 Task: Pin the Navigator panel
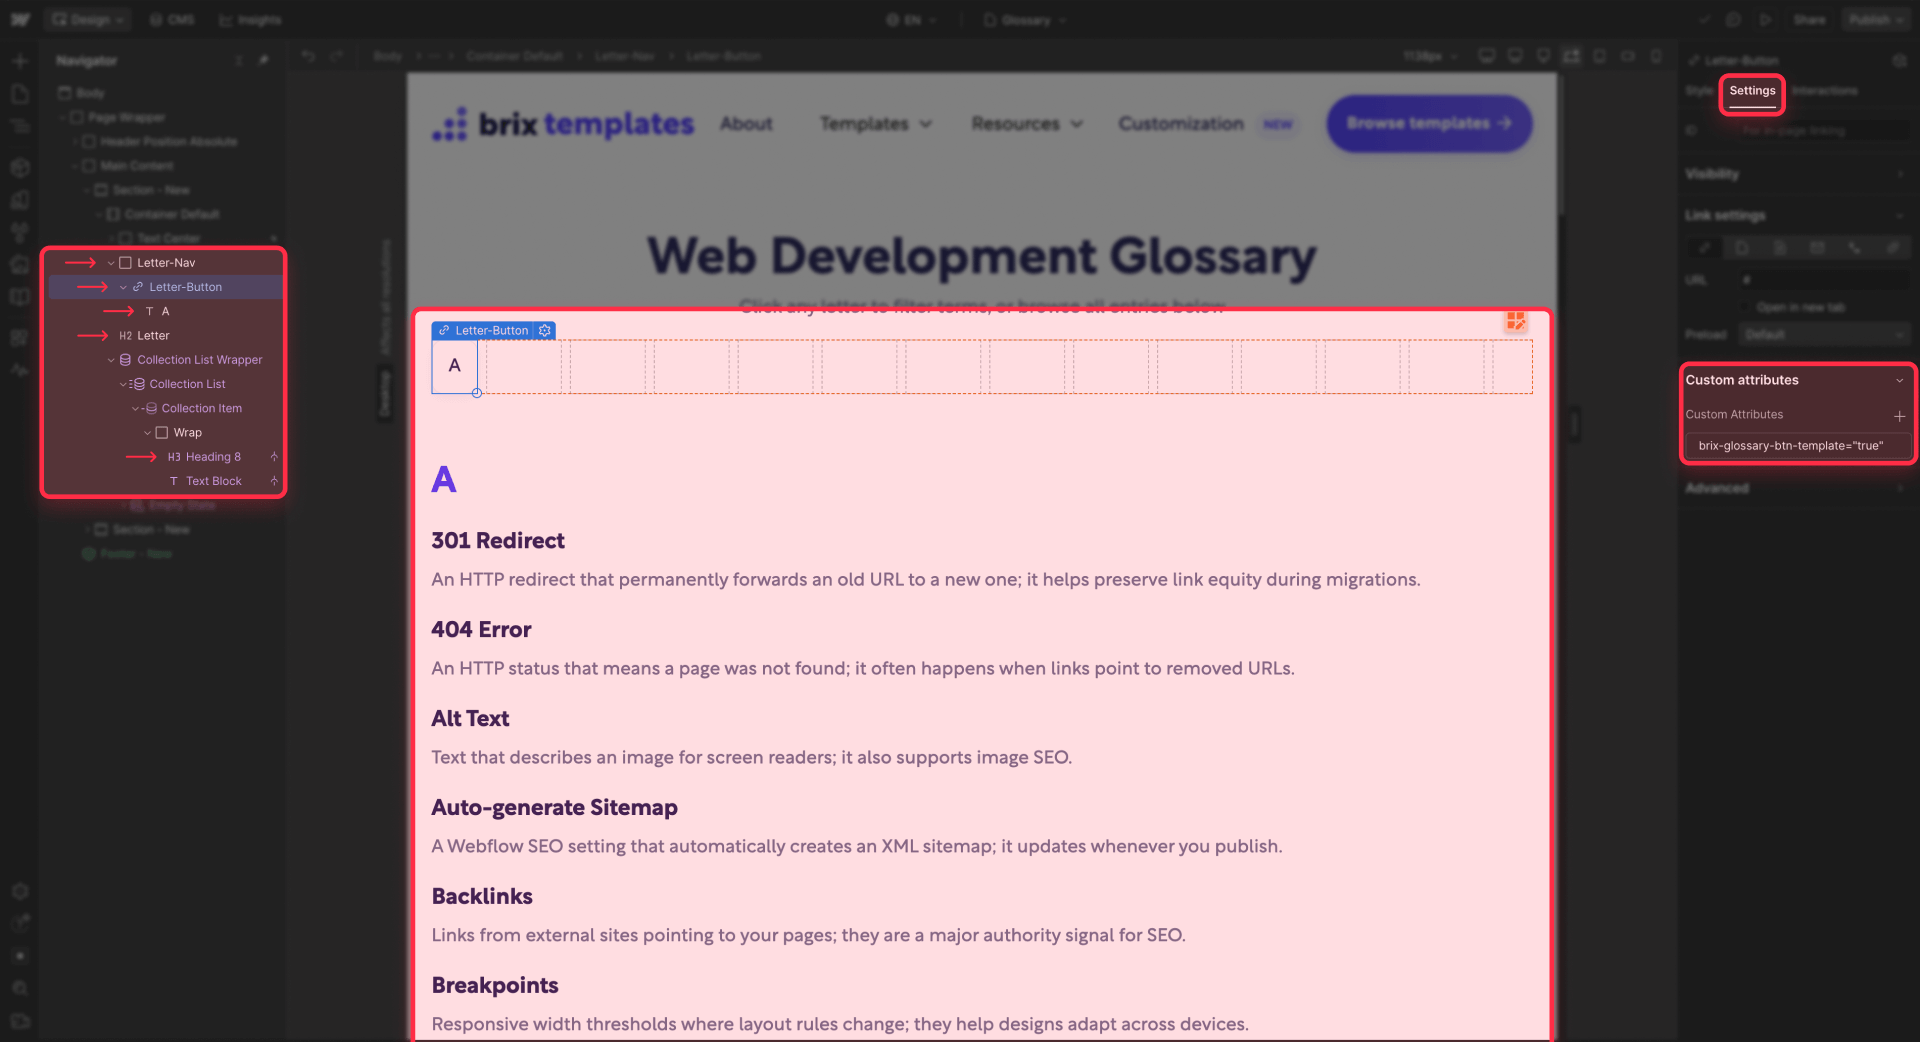tap(264, 60)
